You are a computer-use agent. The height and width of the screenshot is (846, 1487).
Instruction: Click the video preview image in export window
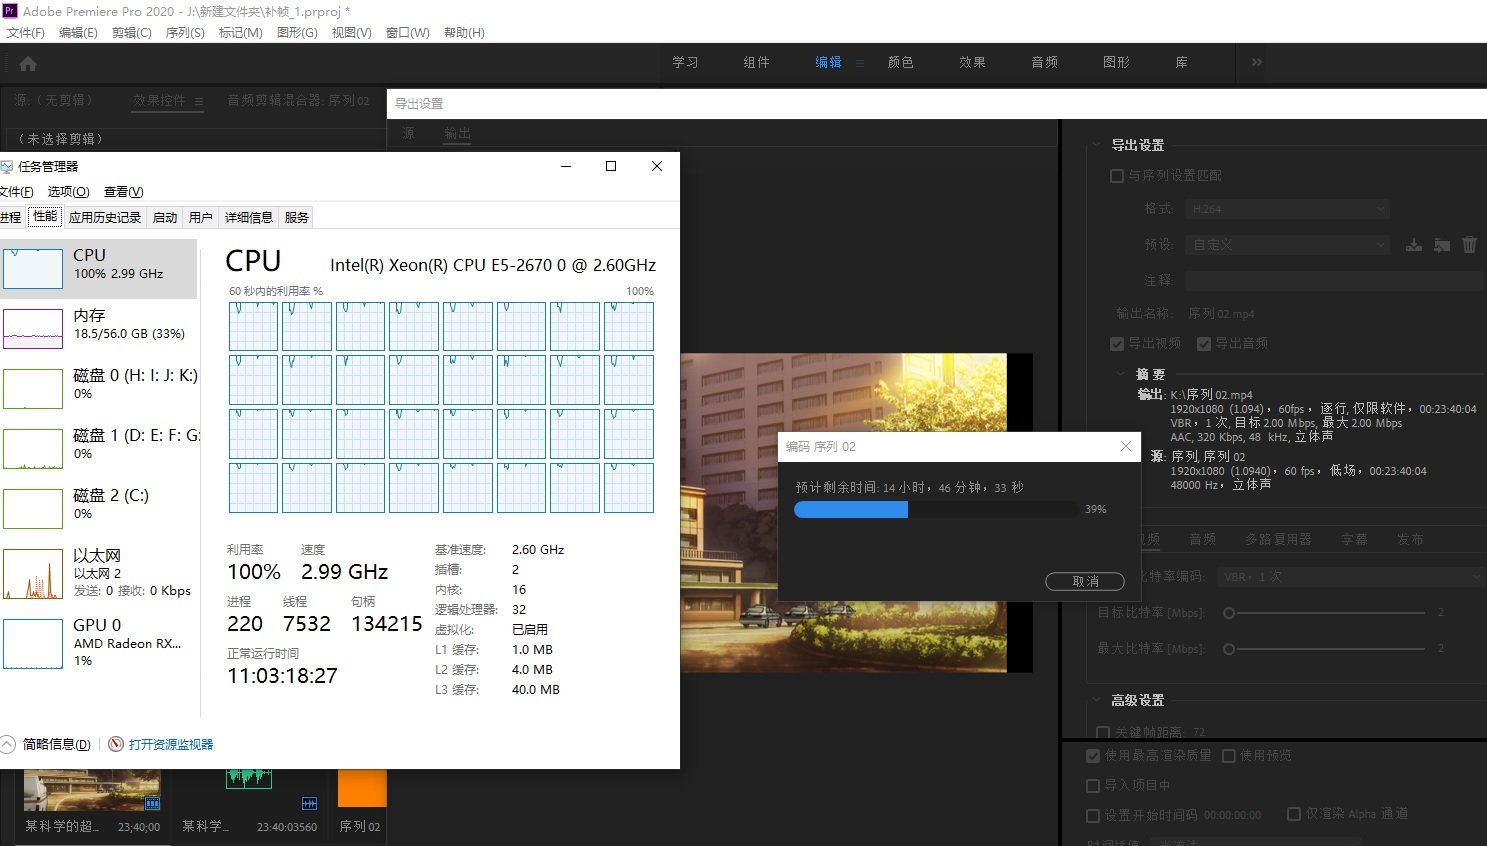[856, 512]
